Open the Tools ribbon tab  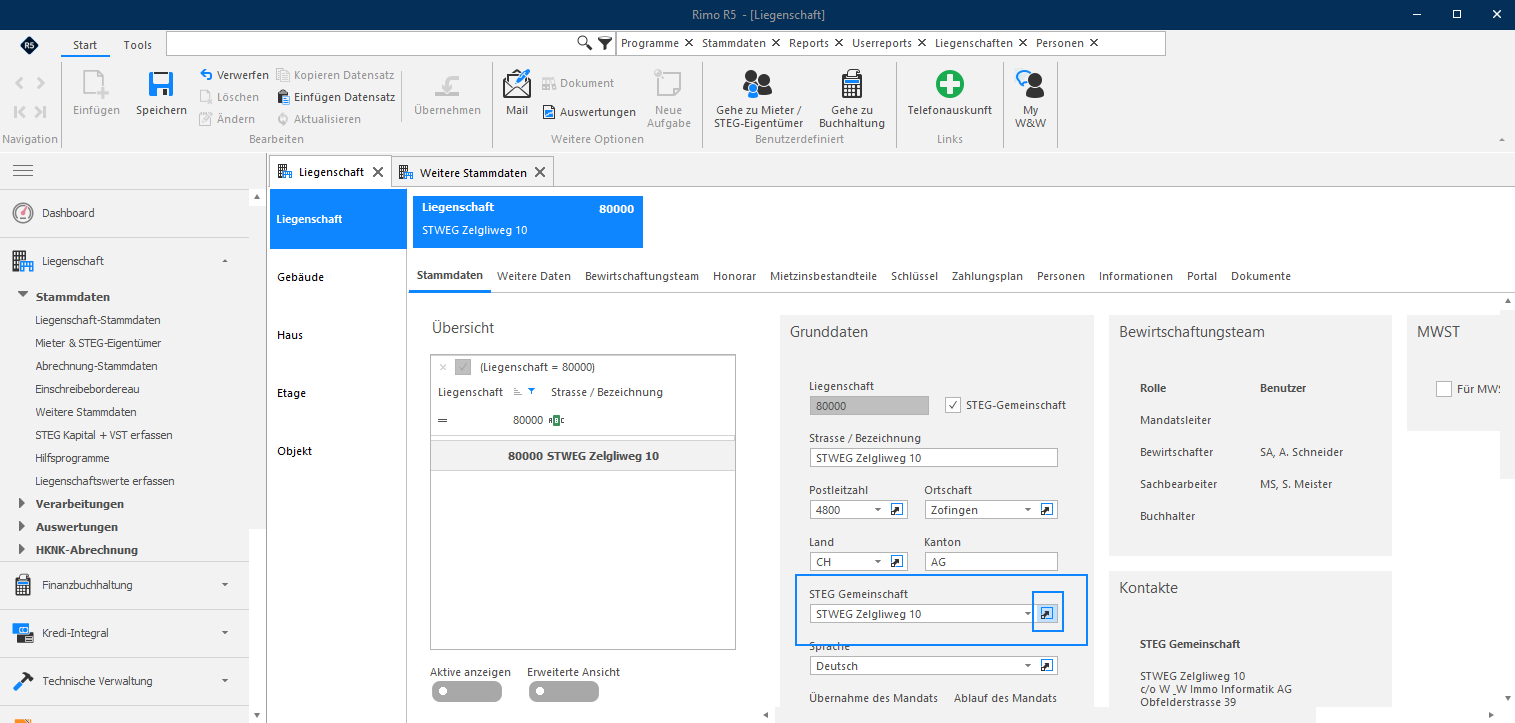pyautogui.click(x=138, y=45)
